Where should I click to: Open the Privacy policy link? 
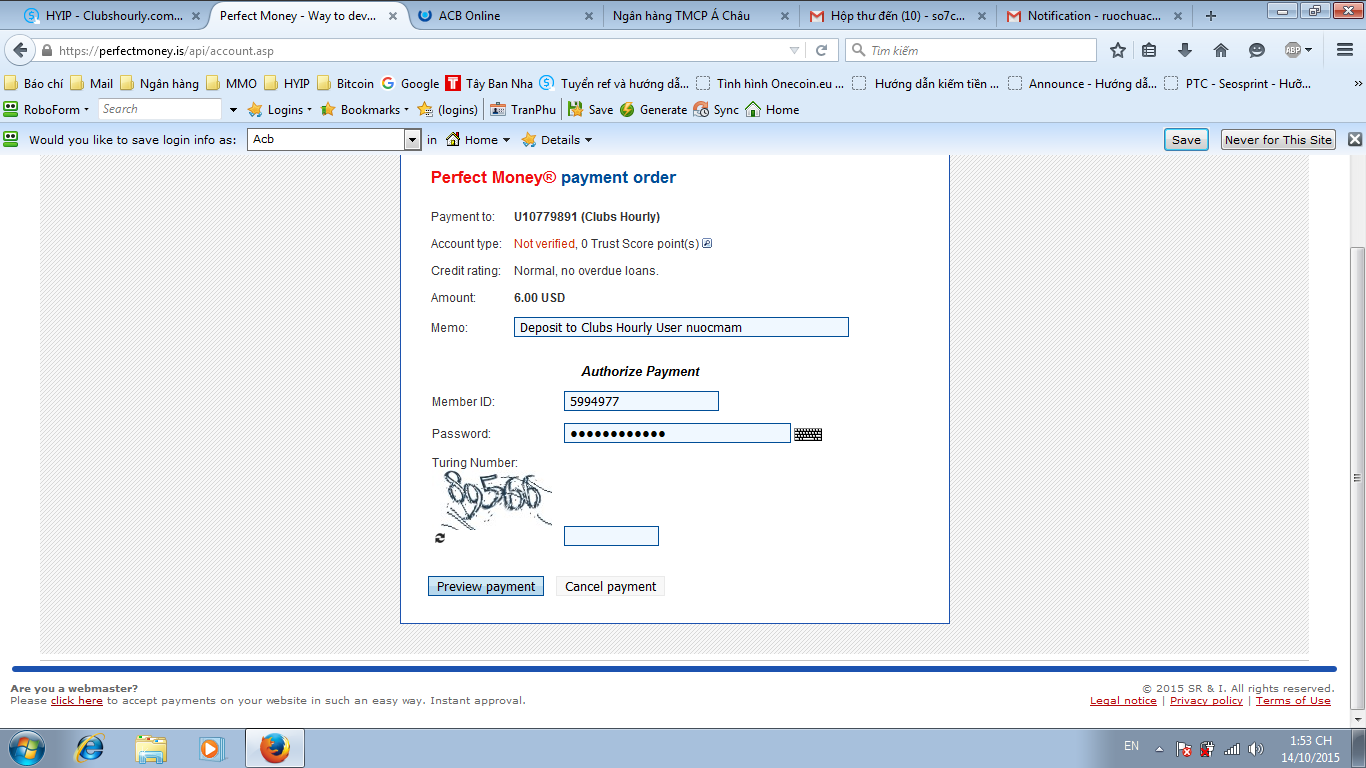(1206, 701)
